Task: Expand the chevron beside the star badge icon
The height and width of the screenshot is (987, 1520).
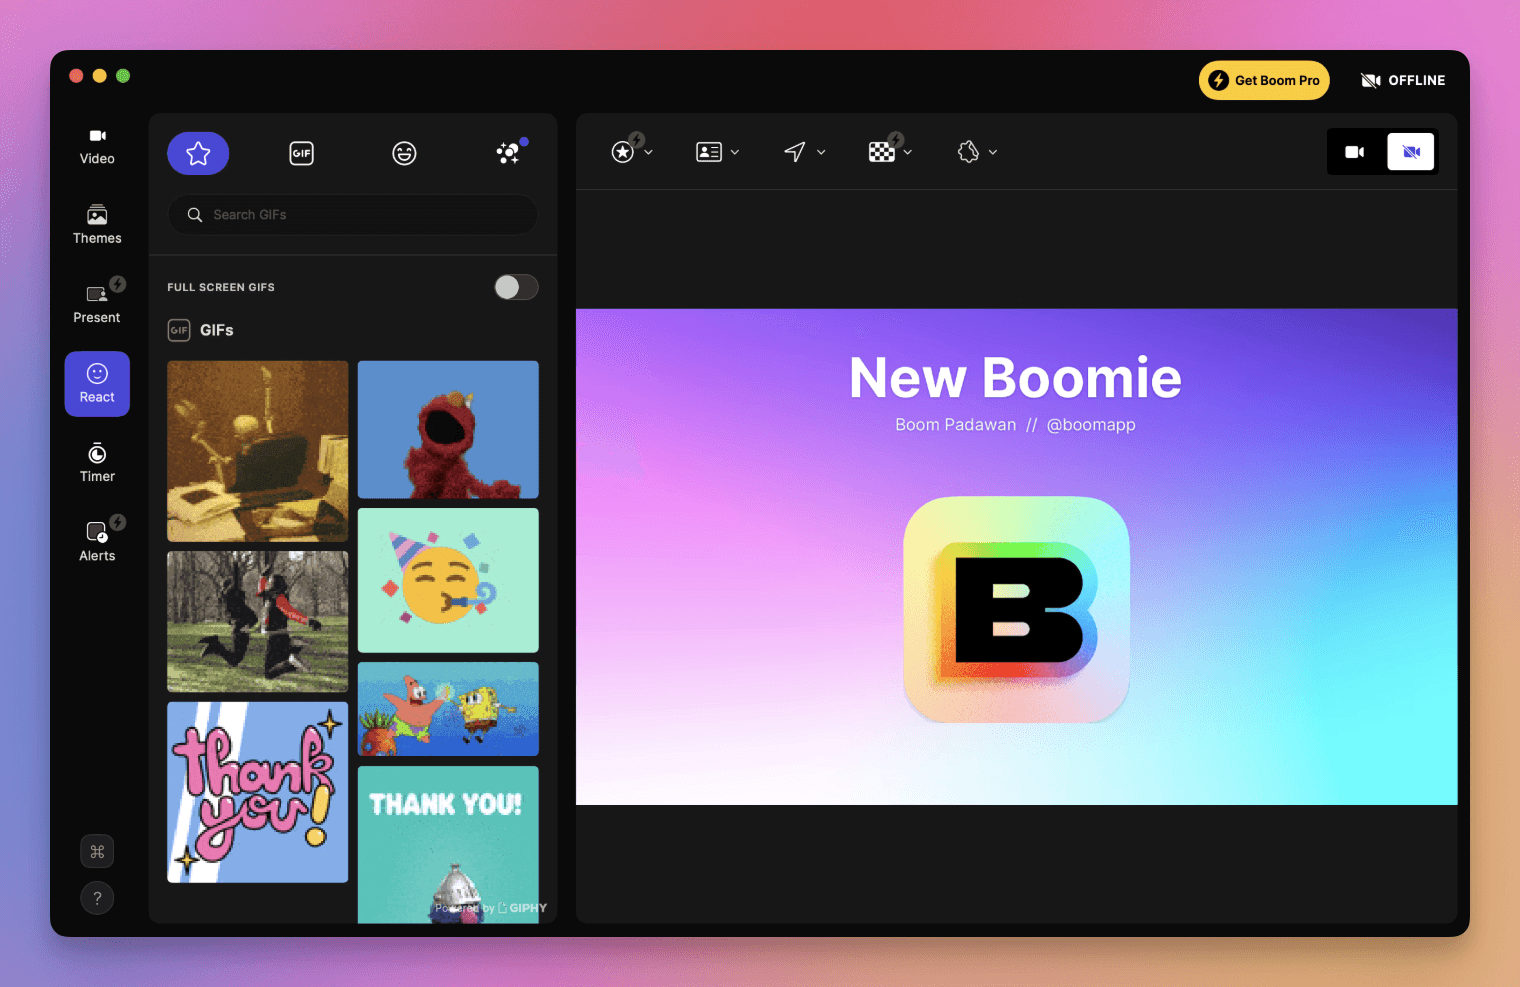Action: [649, 152]
